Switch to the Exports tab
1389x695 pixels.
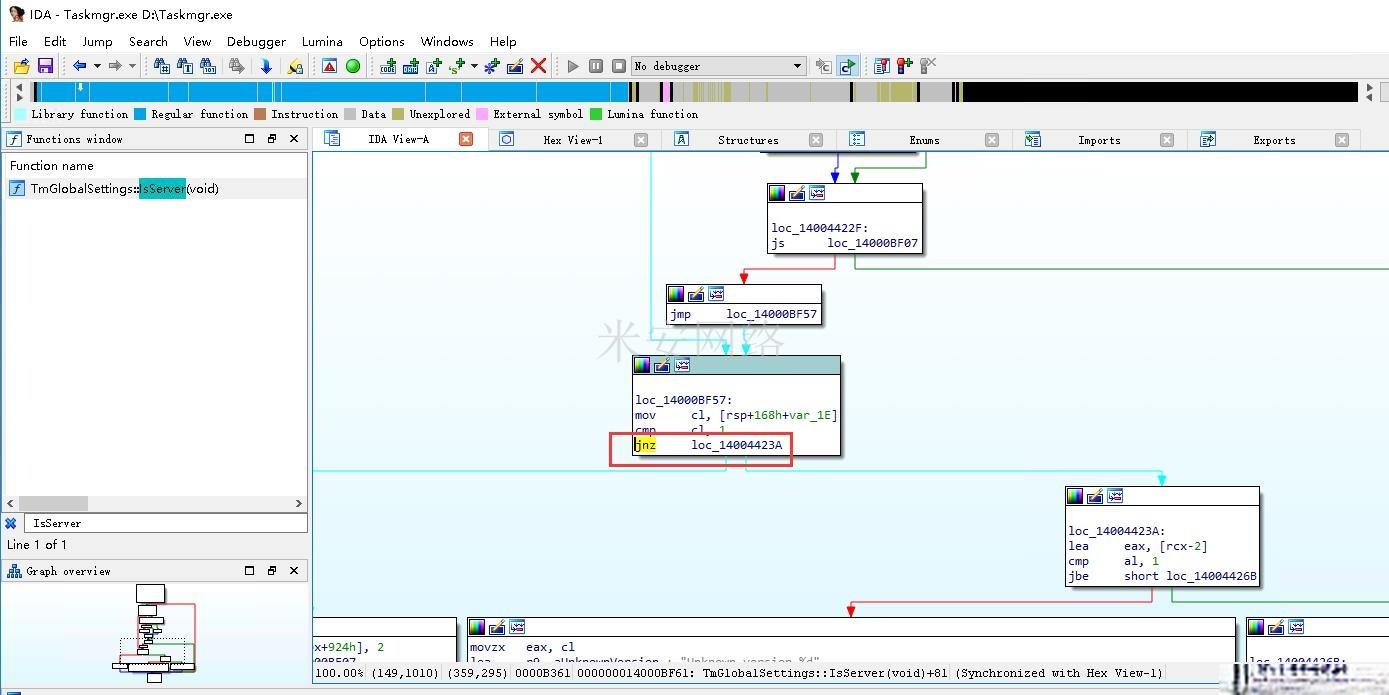tap(1274, 140)
